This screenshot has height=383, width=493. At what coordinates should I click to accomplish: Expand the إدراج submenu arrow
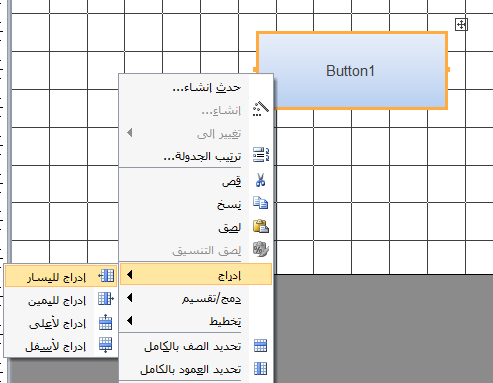coord(130,275)
